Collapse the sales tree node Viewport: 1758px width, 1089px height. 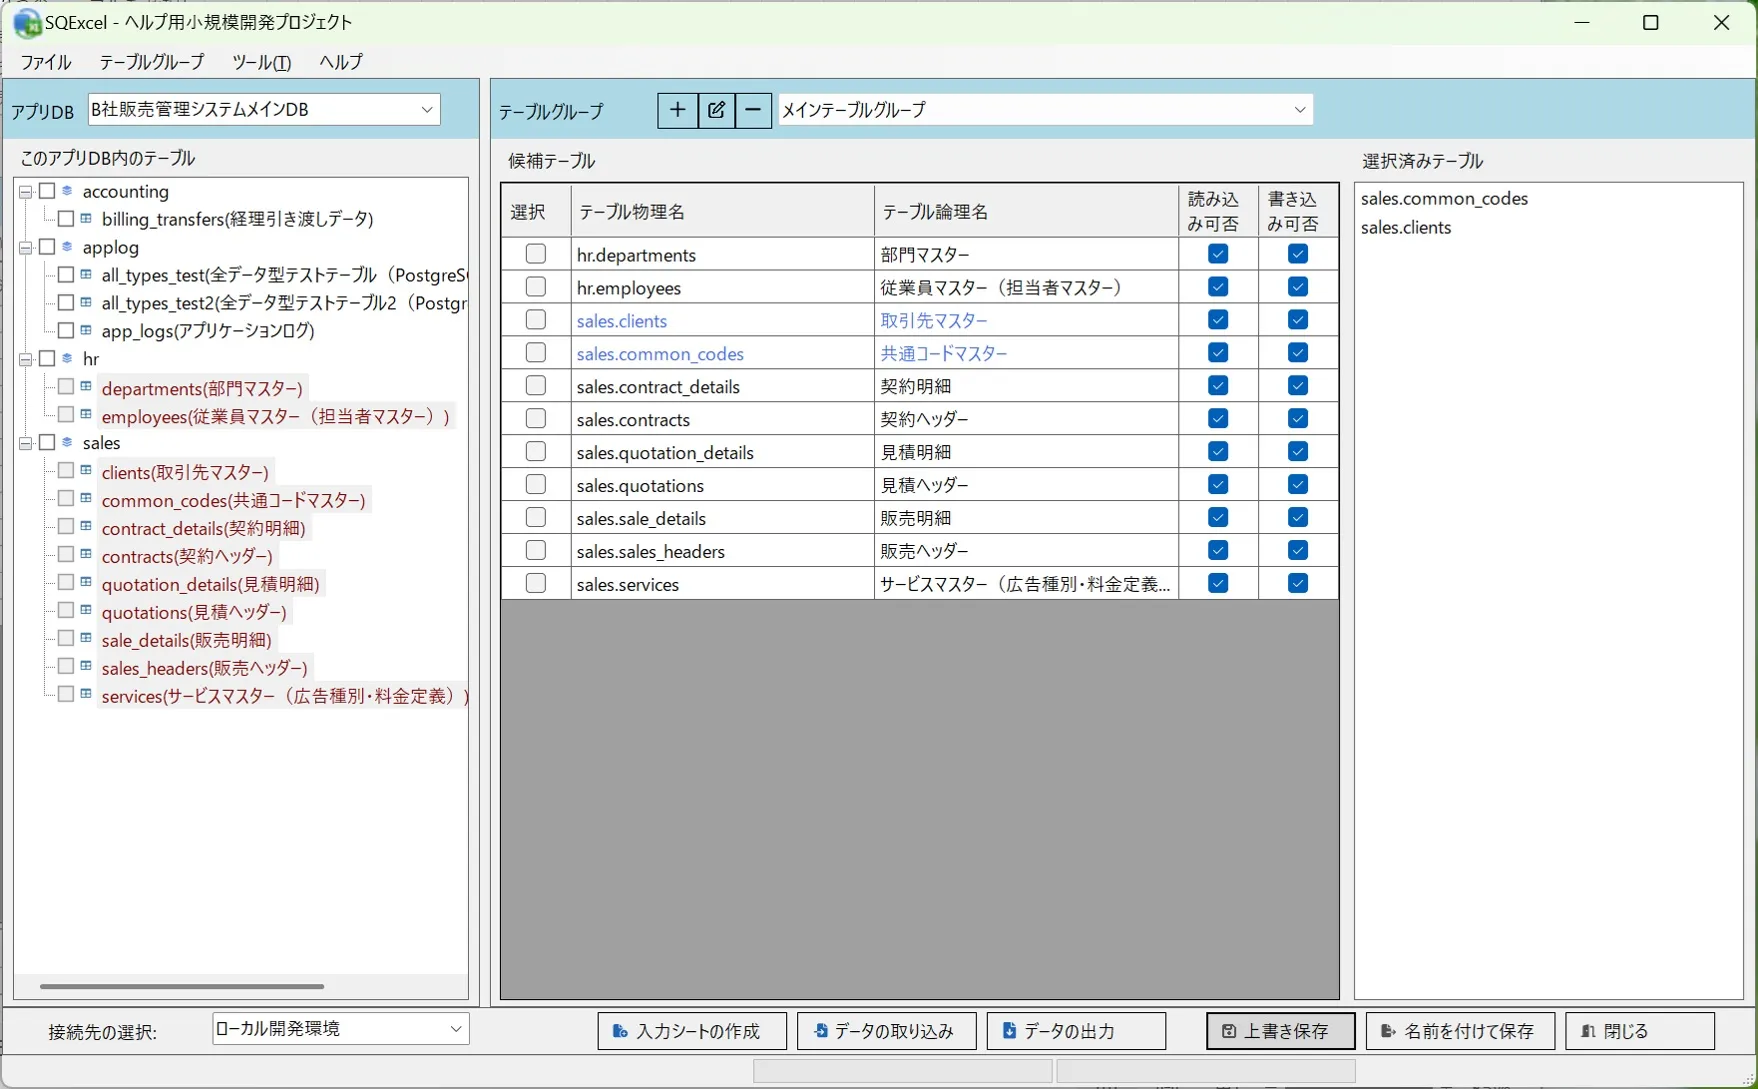[x=26, y=442]
